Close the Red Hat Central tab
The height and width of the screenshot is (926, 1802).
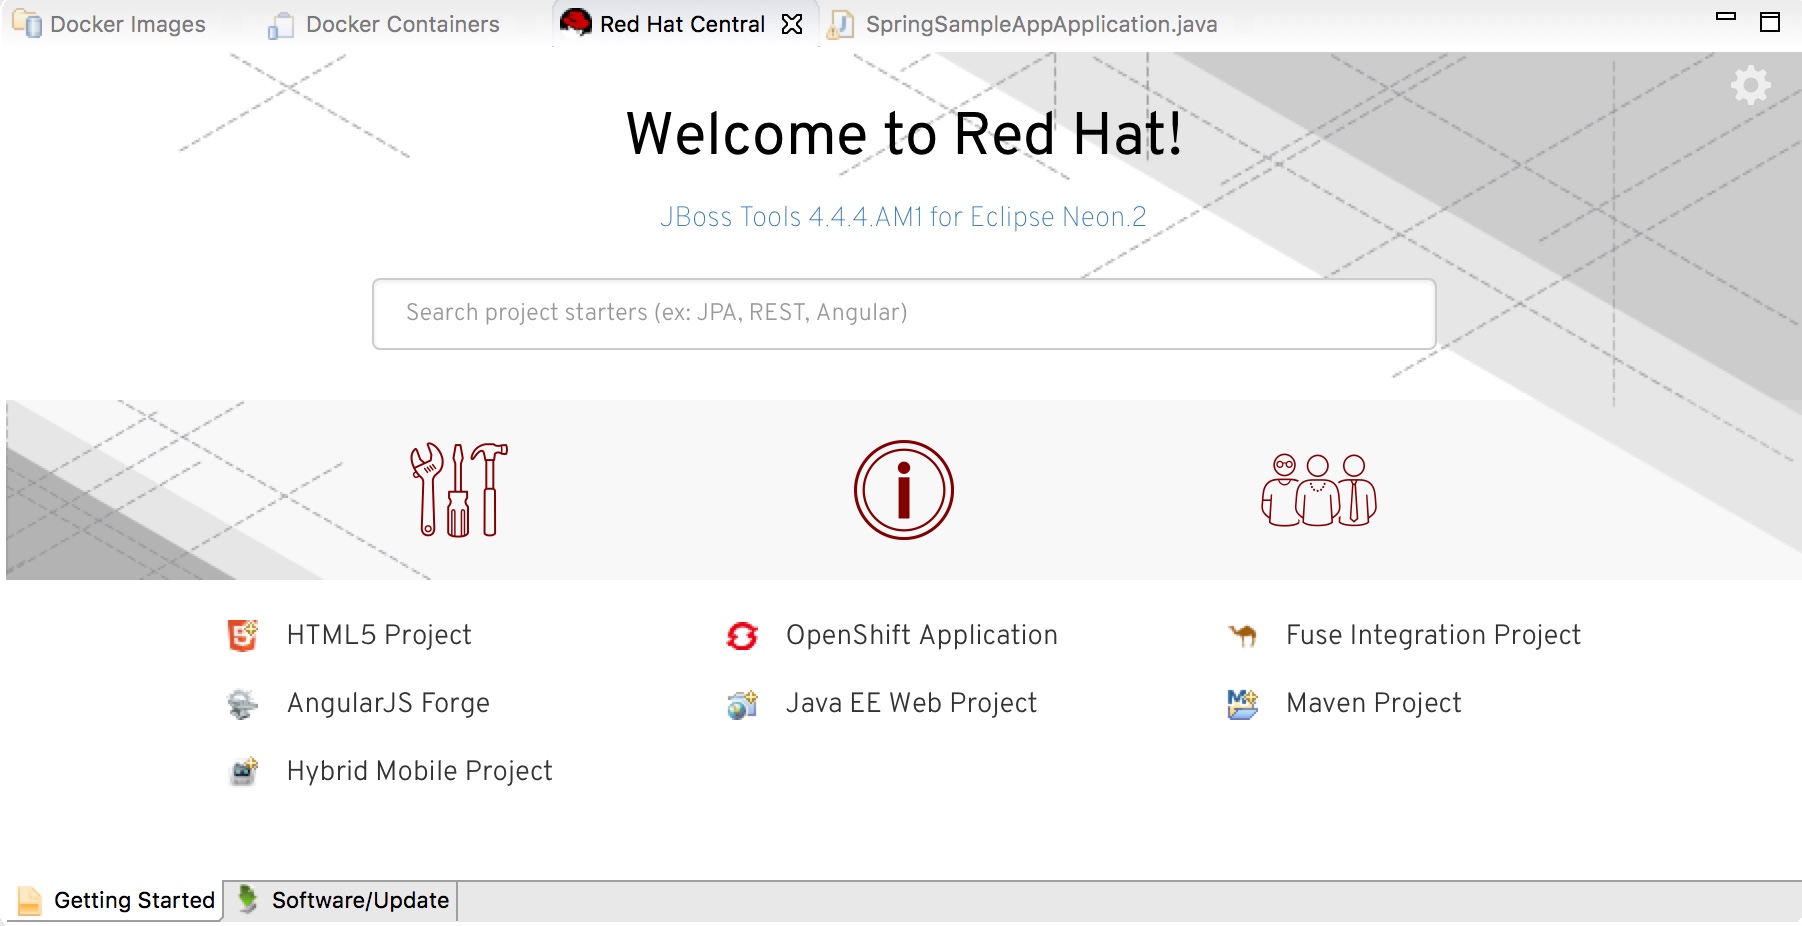pos(792,24)
